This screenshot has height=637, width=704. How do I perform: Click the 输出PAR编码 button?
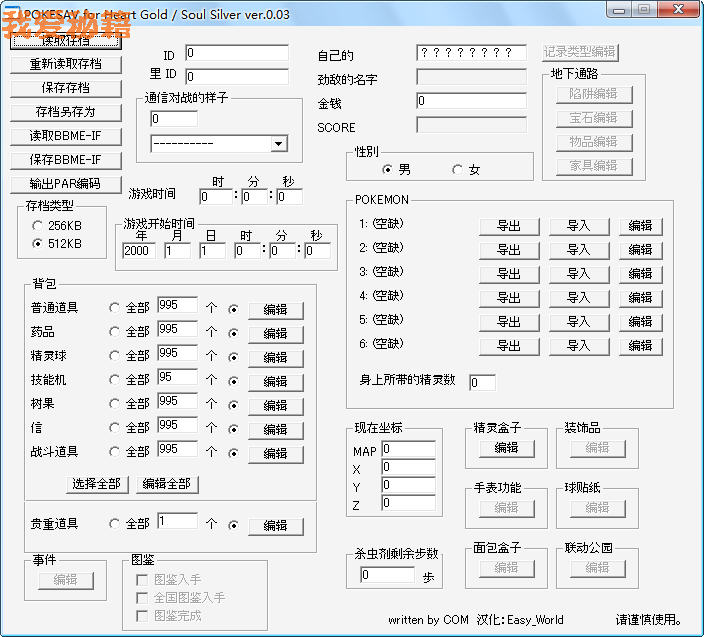click(x=66, y=184)
